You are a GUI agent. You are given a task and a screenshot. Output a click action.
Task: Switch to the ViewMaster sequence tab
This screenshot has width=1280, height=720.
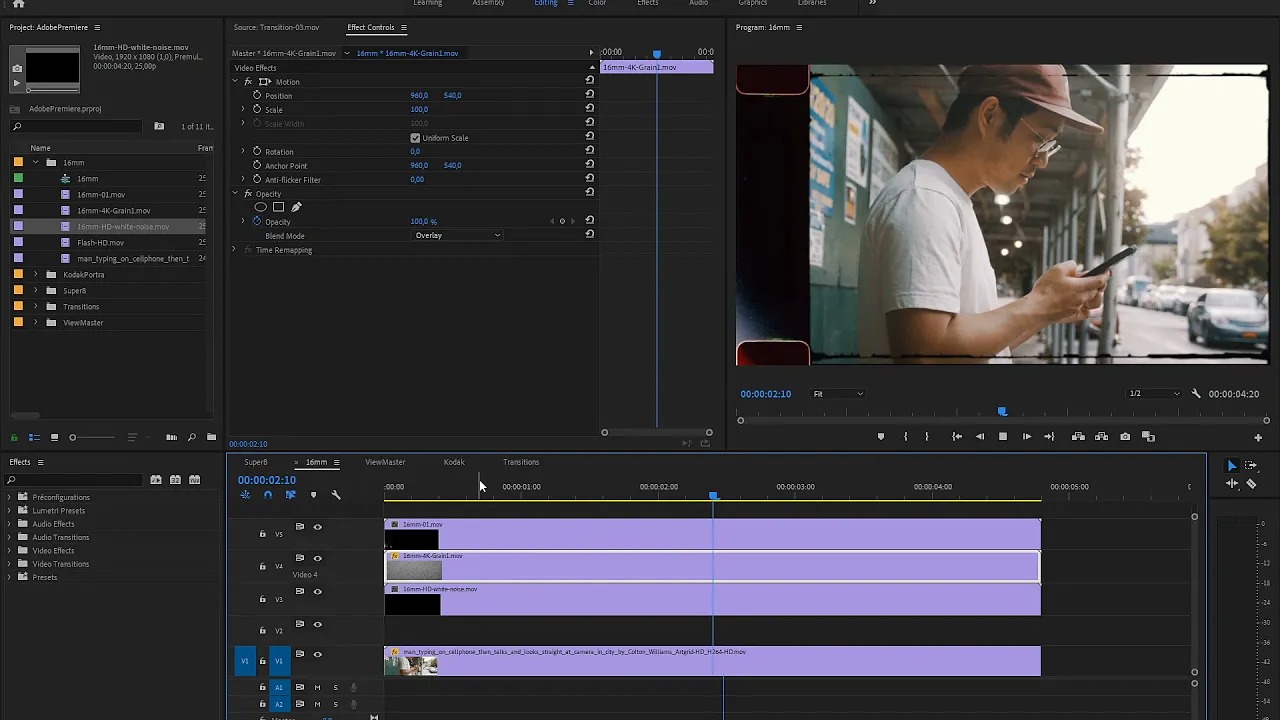[x=385, y=462]
